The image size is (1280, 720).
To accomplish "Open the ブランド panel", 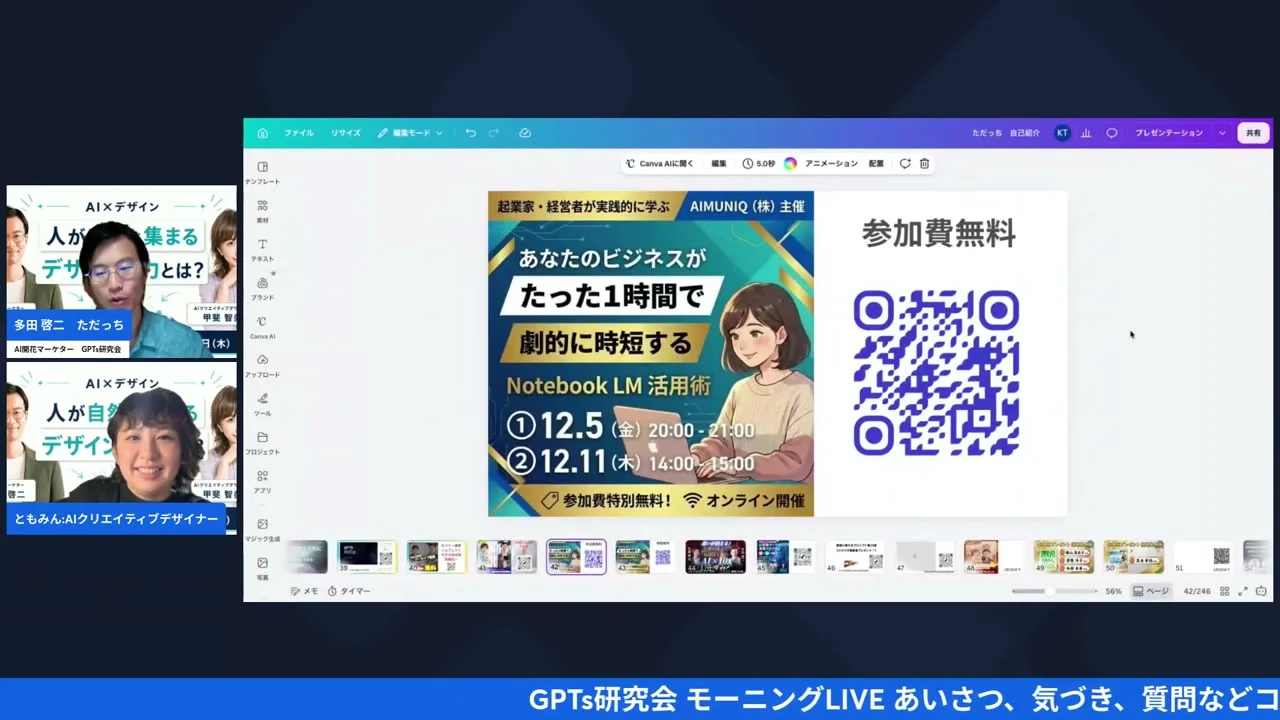I will pyautogui.click(x=262, y=288).
